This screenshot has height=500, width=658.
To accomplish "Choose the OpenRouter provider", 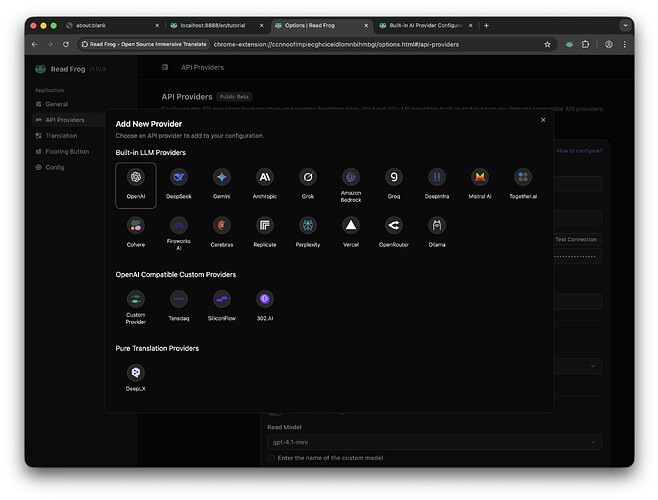I will point(394,233).
